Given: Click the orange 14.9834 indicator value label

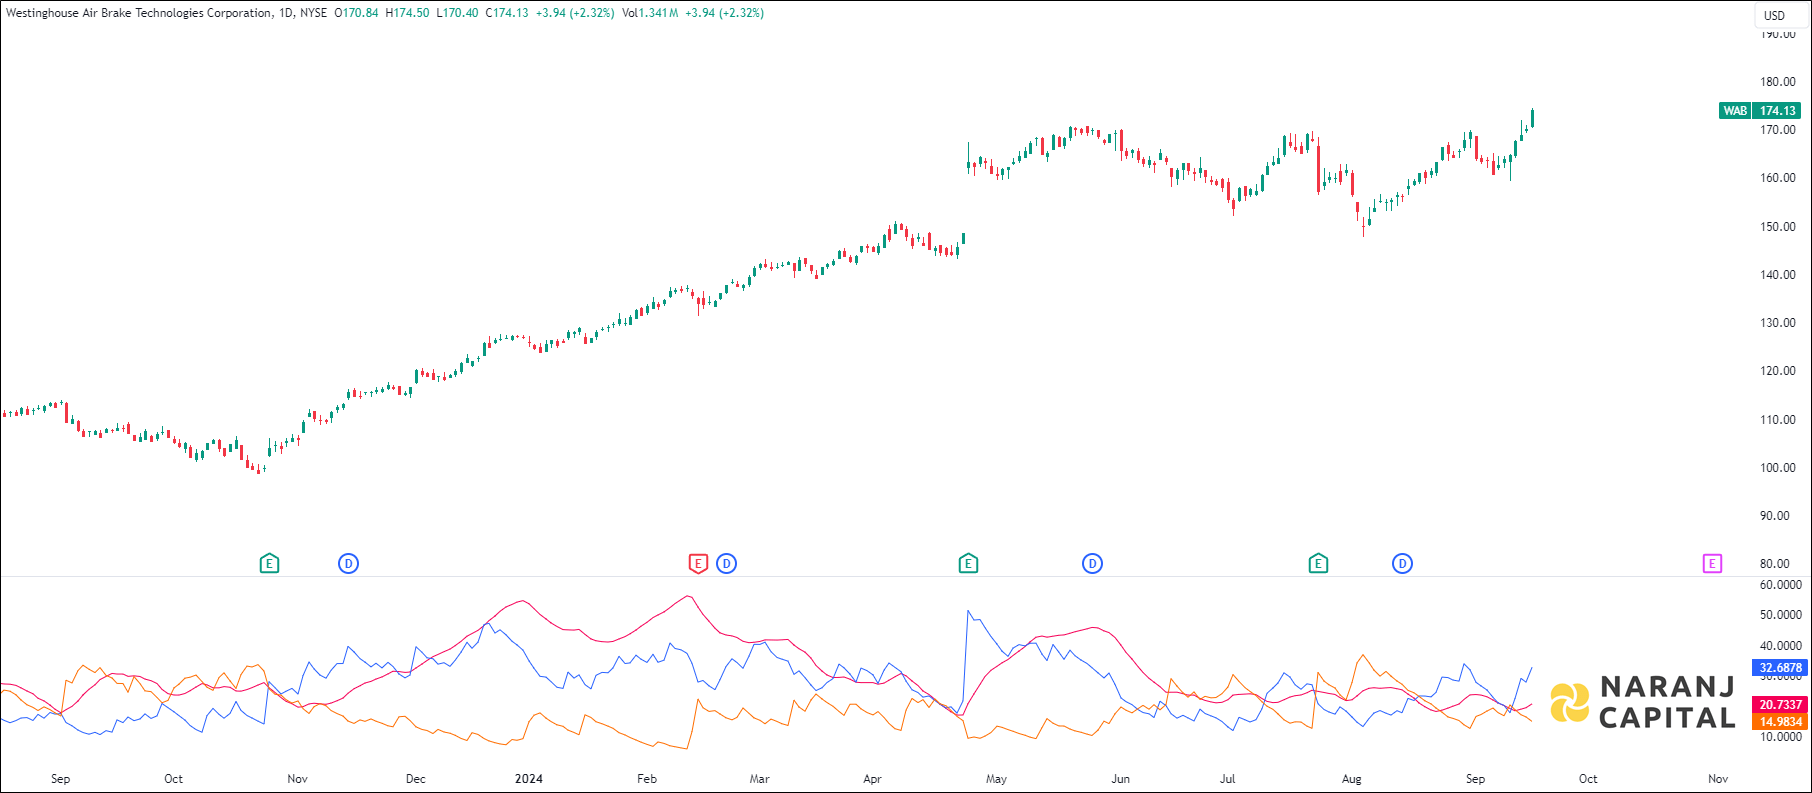Looking at the screenshot, I should click(x=1780, y=722).
